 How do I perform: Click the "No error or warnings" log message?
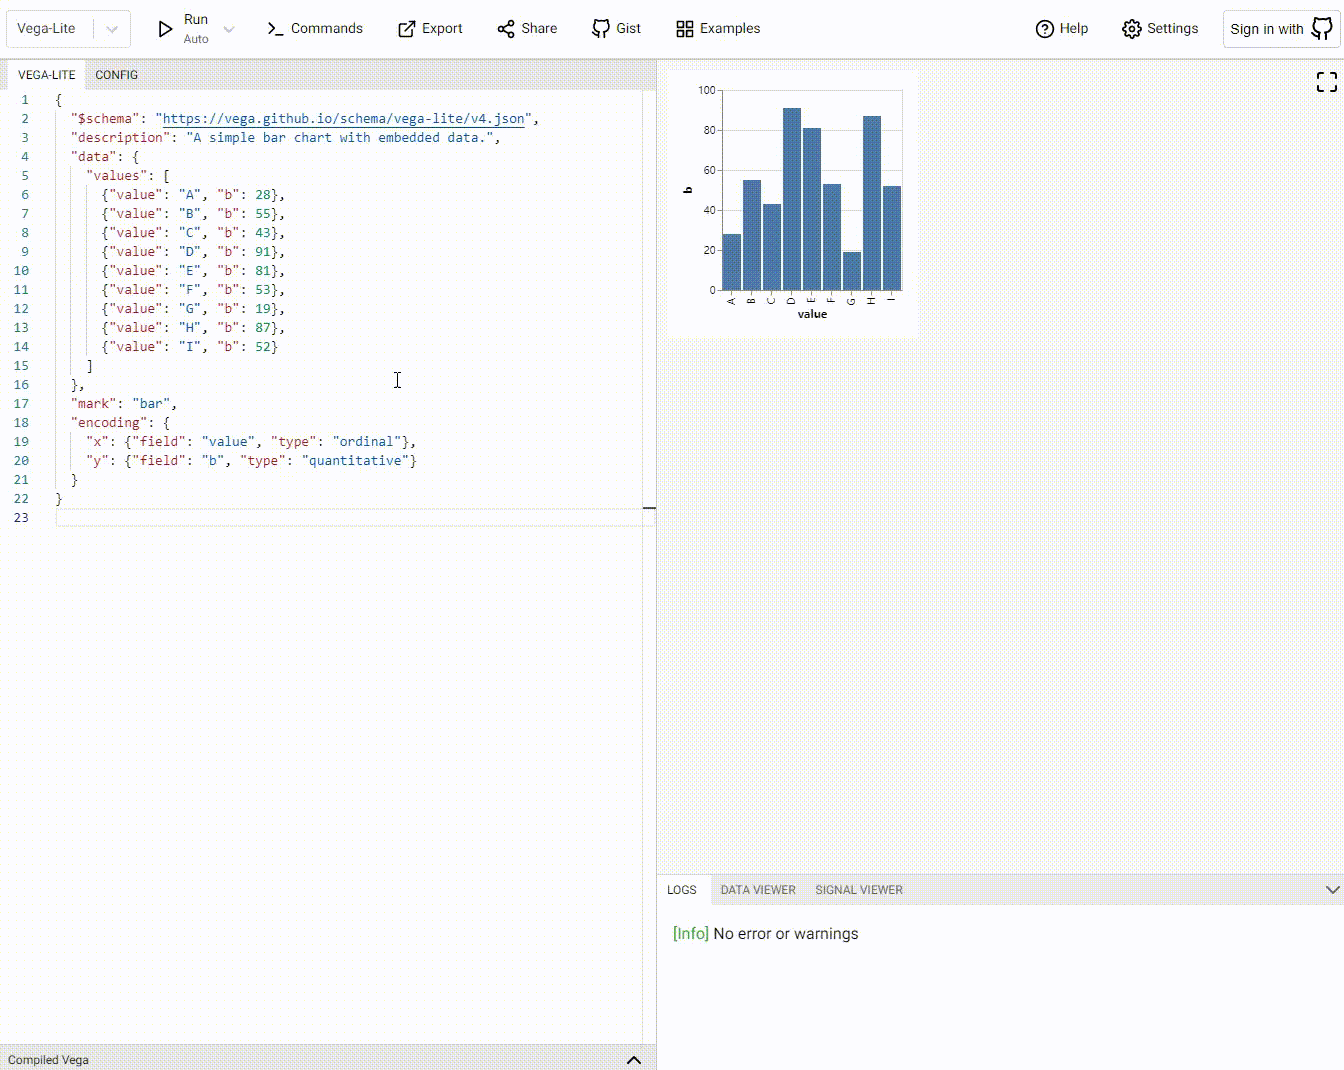click(786, 934)
